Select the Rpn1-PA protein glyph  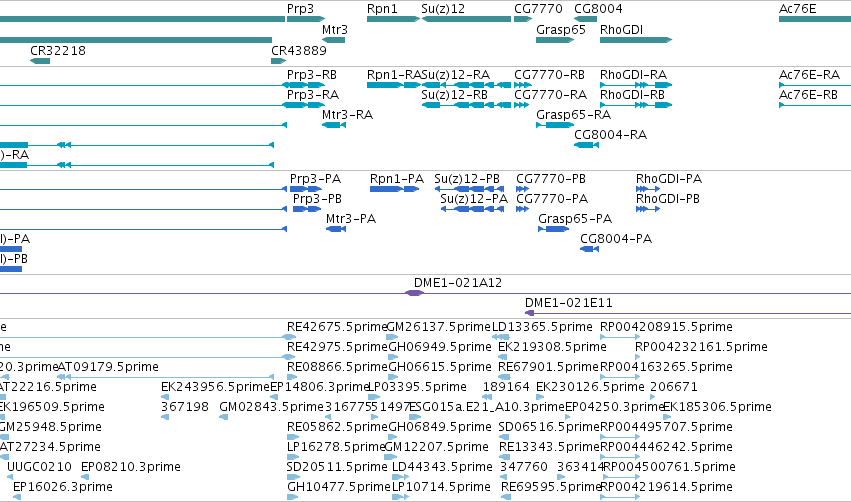(x=394, y=189)
